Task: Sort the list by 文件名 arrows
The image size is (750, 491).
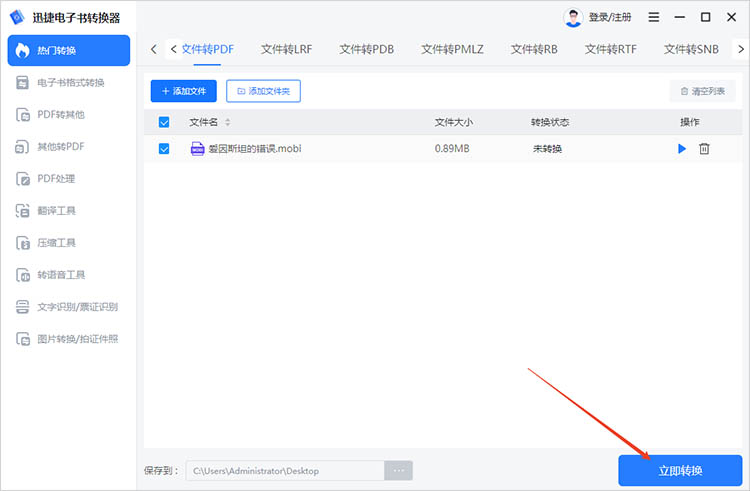Action: 228,122
